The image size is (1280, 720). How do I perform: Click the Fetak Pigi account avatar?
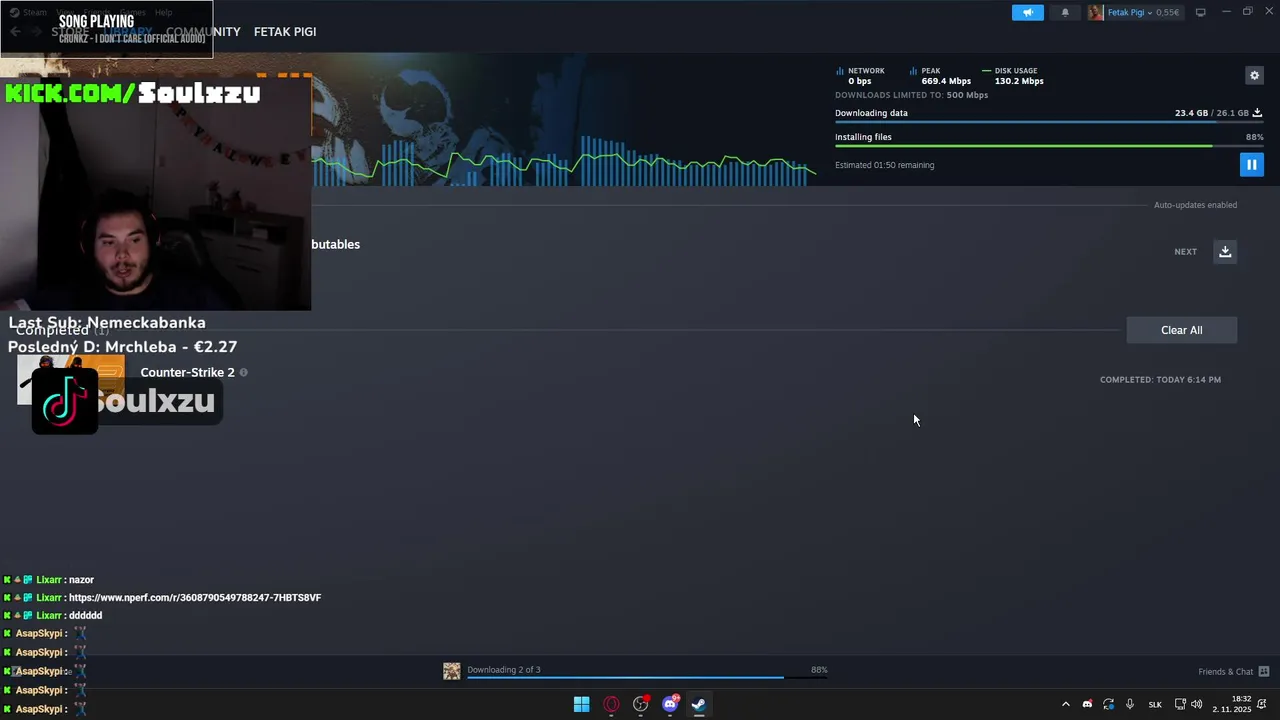(x=1096, y=12)
